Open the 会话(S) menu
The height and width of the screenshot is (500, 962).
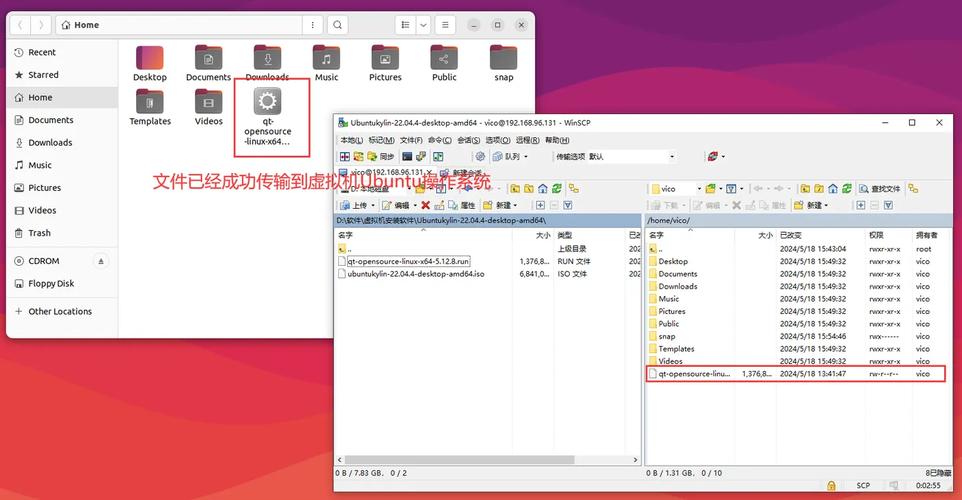pyautogui.click(x=469, y=140)
